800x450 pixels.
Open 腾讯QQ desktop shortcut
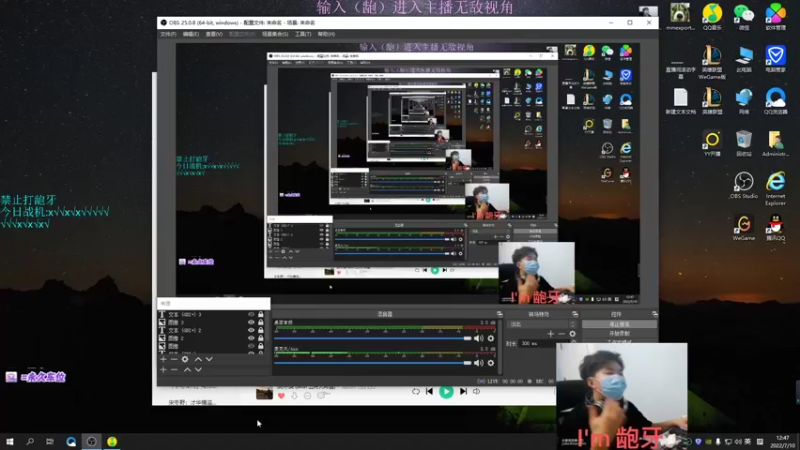775,228
